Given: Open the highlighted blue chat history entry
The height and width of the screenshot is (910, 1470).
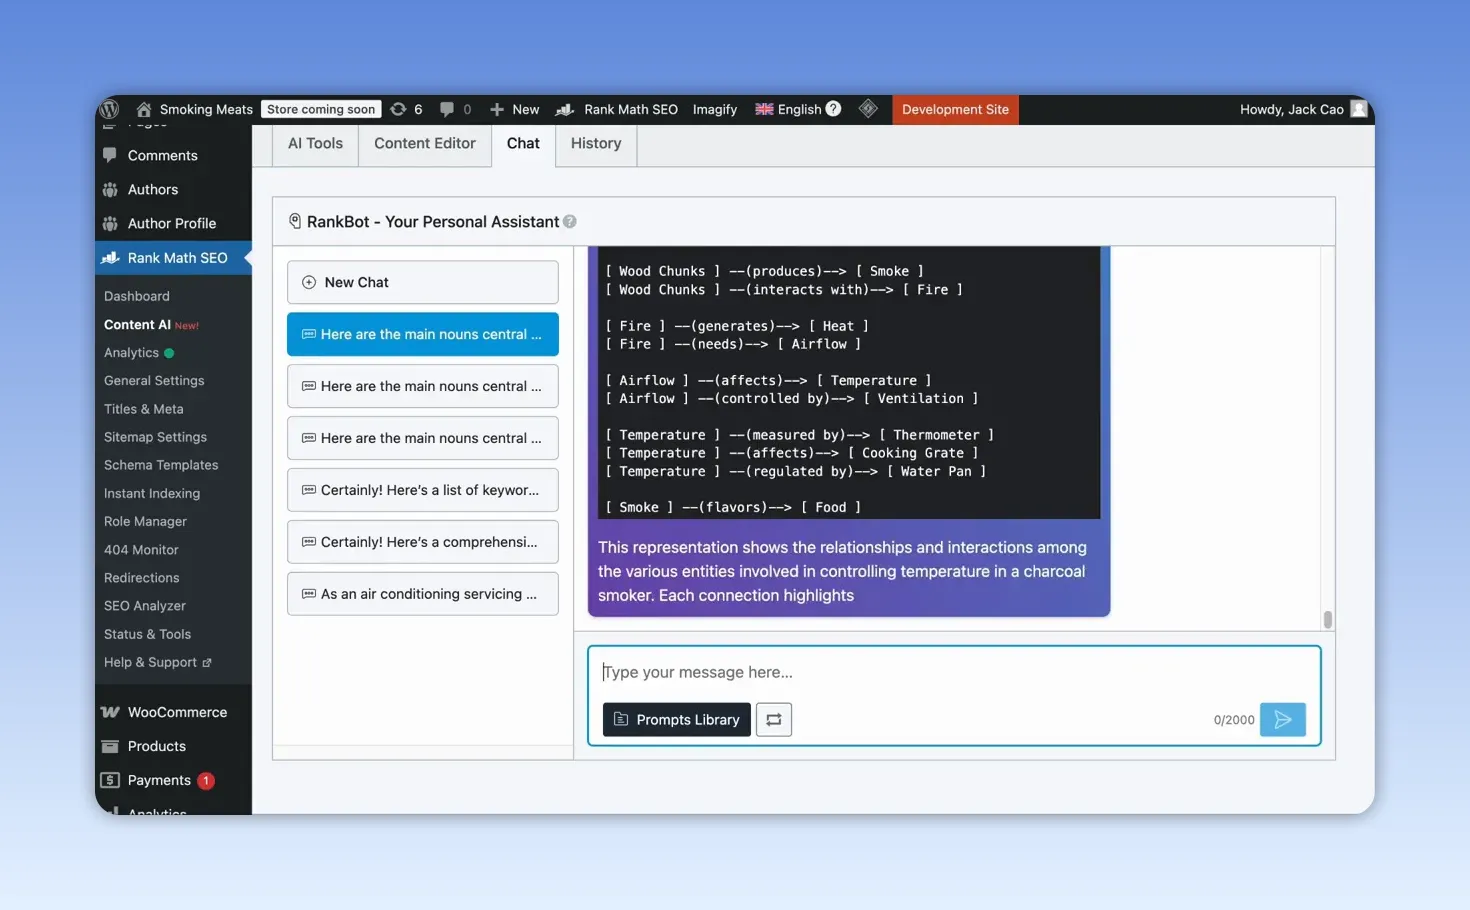Looking at the screenshot, I should point(423,334).
